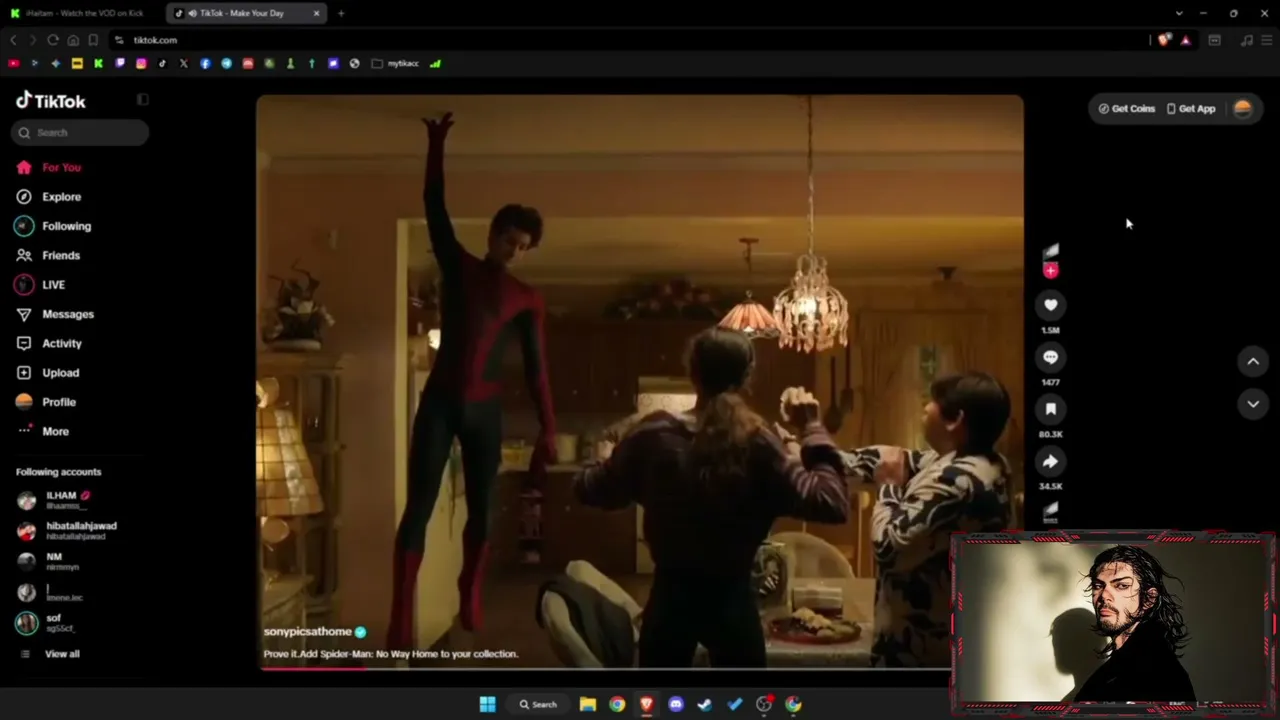Follow the creator with the red plus button
The height and width of the screenshot is (720, 1280).
click(x=1050, y=270)
